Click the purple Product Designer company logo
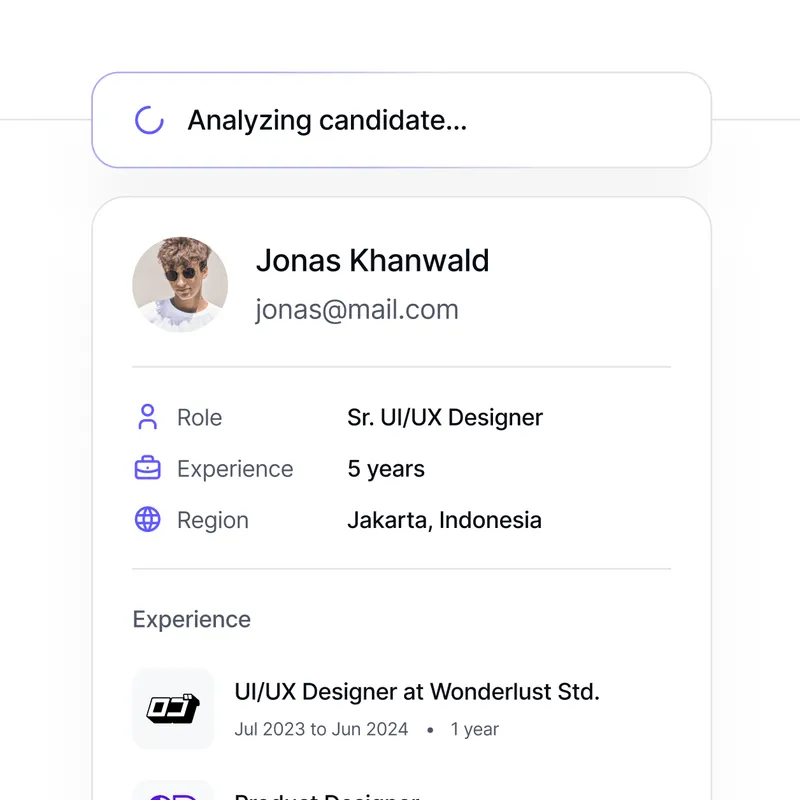This screenshot has width=800, height=800. [x=173, y=792]
